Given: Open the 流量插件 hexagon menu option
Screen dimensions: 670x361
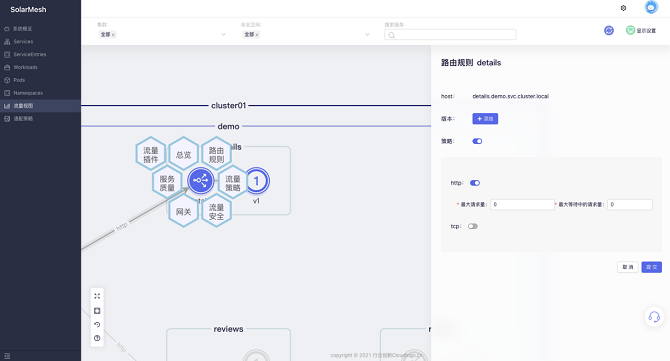Looking at the screenshot, I should click(x=150, y=154).
